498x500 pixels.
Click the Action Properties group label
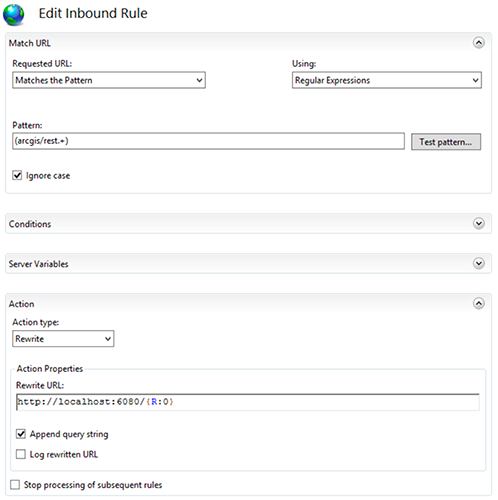click(x=50, y=369)
